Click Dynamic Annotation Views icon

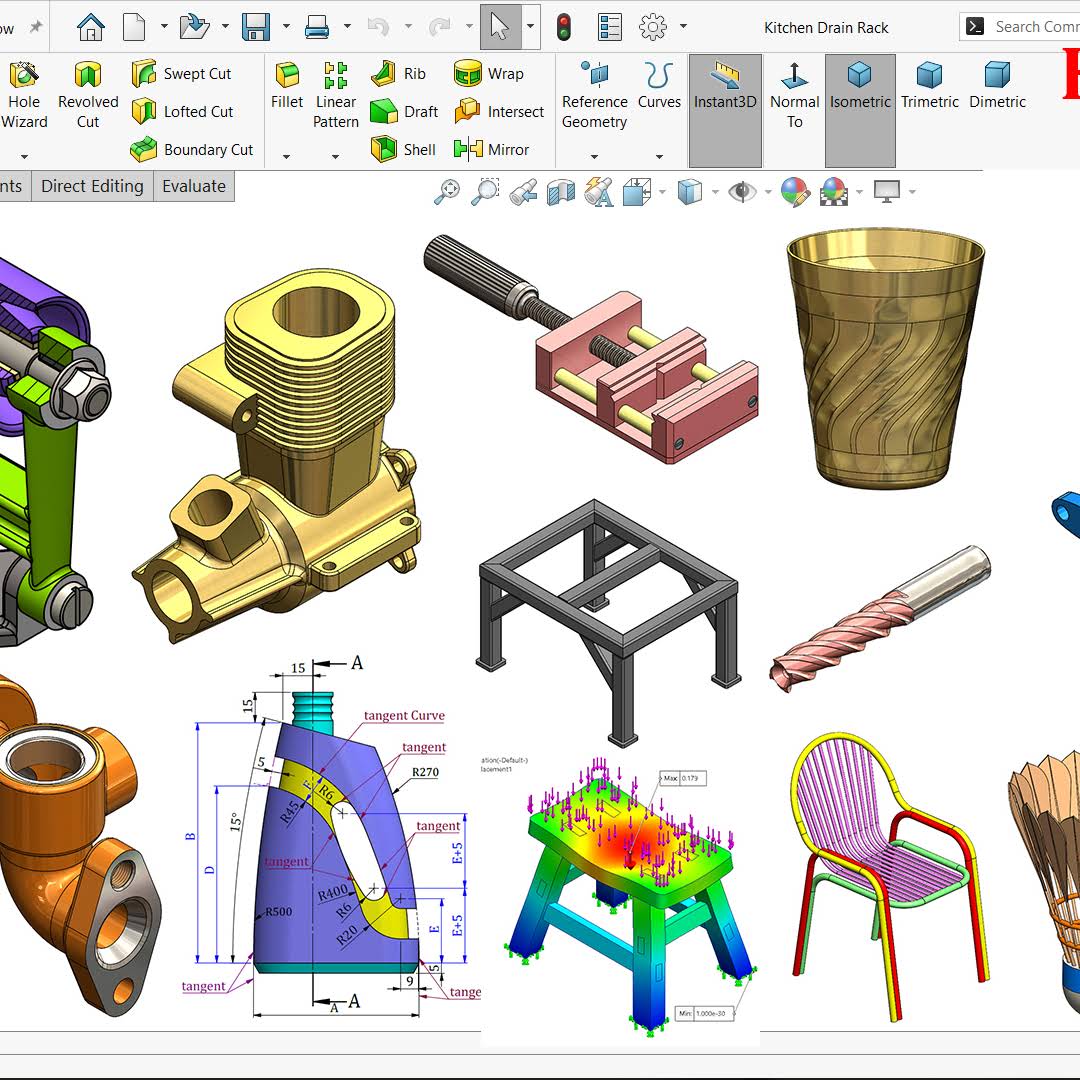599,191
